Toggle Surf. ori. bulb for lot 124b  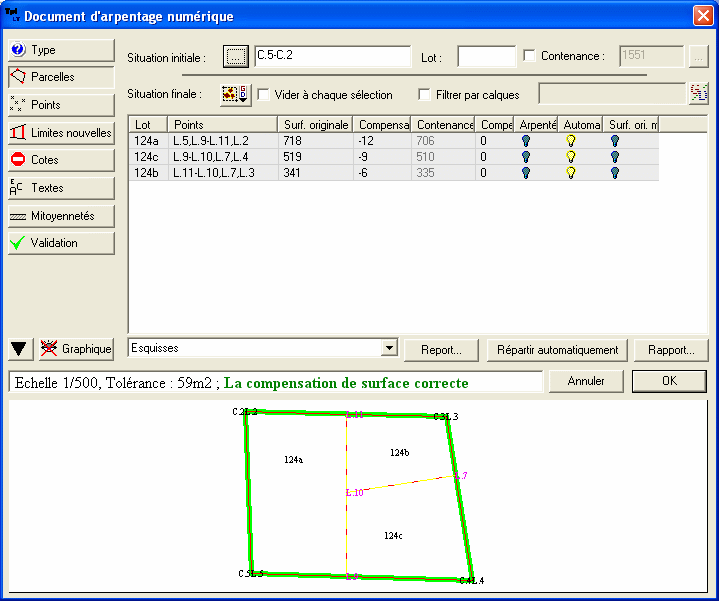click(x=615, y=172)
